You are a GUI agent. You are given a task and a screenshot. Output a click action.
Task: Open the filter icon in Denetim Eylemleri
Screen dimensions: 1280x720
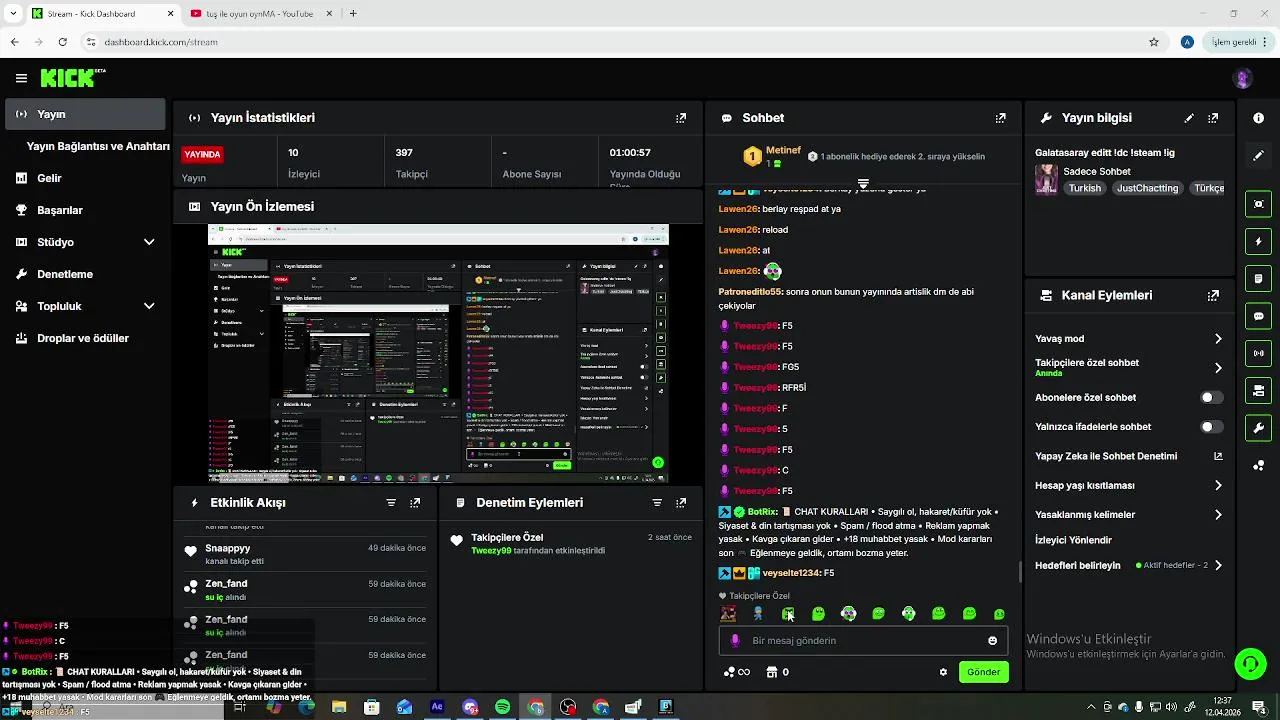click(x=657, y=503)
